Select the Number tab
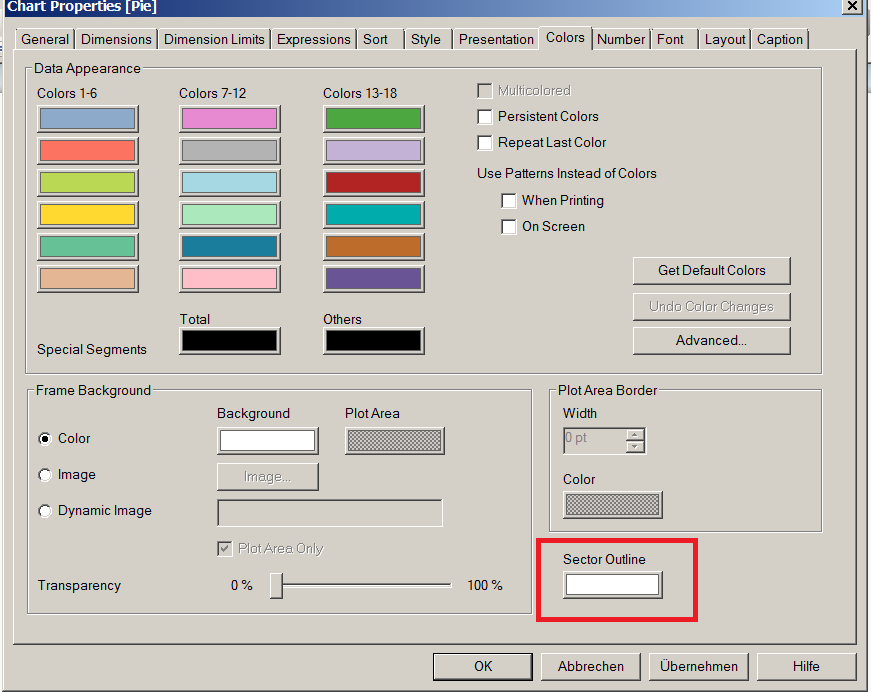 [621, 39]
